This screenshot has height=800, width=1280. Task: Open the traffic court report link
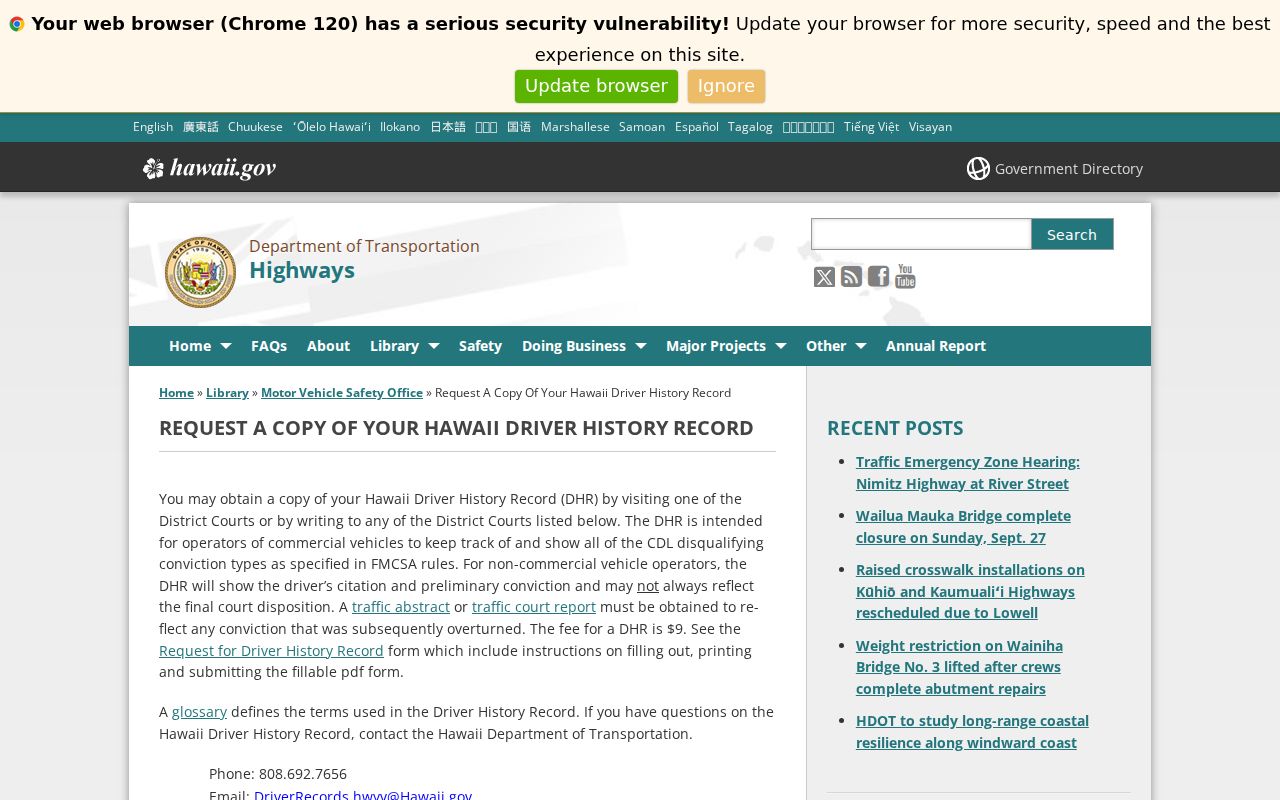click(534, 607)
